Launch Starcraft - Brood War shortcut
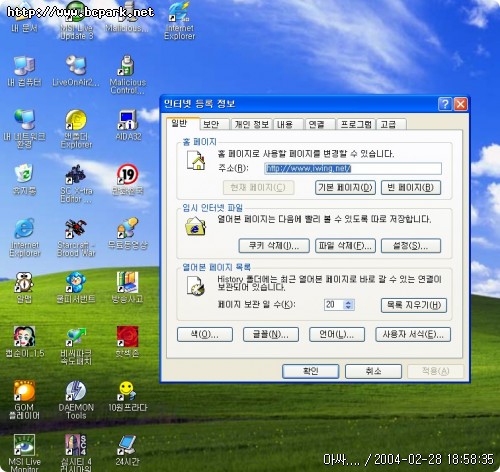500x472 pixels. (76, 237)
